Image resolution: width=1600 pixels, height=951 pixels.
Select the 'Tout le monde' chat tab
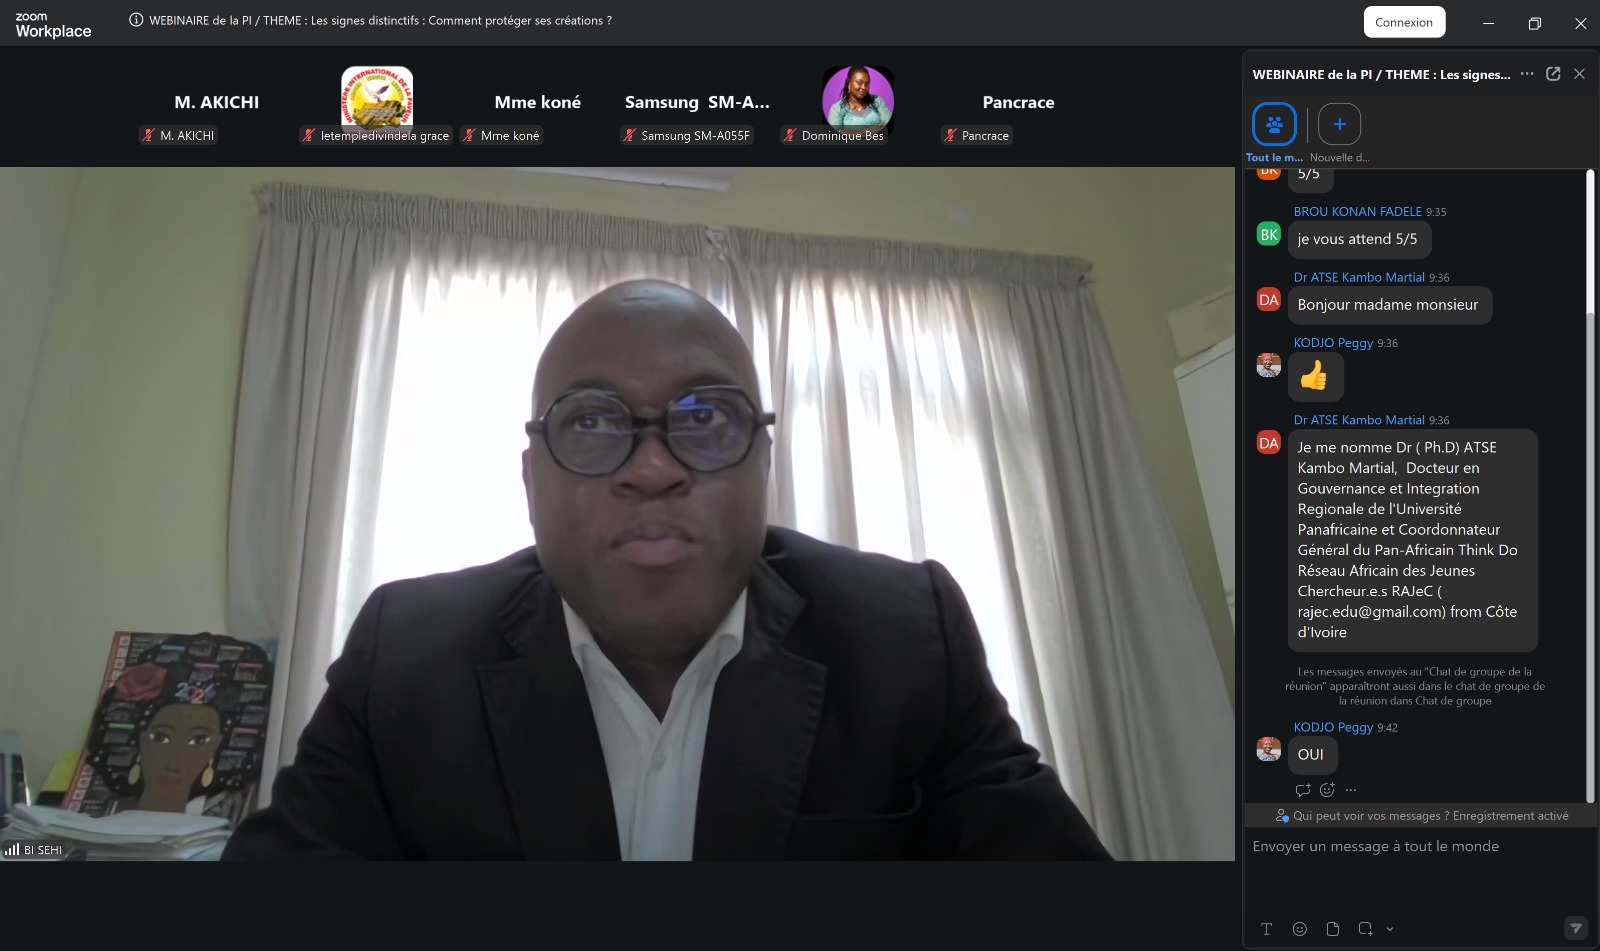(x=1274, y=125)
